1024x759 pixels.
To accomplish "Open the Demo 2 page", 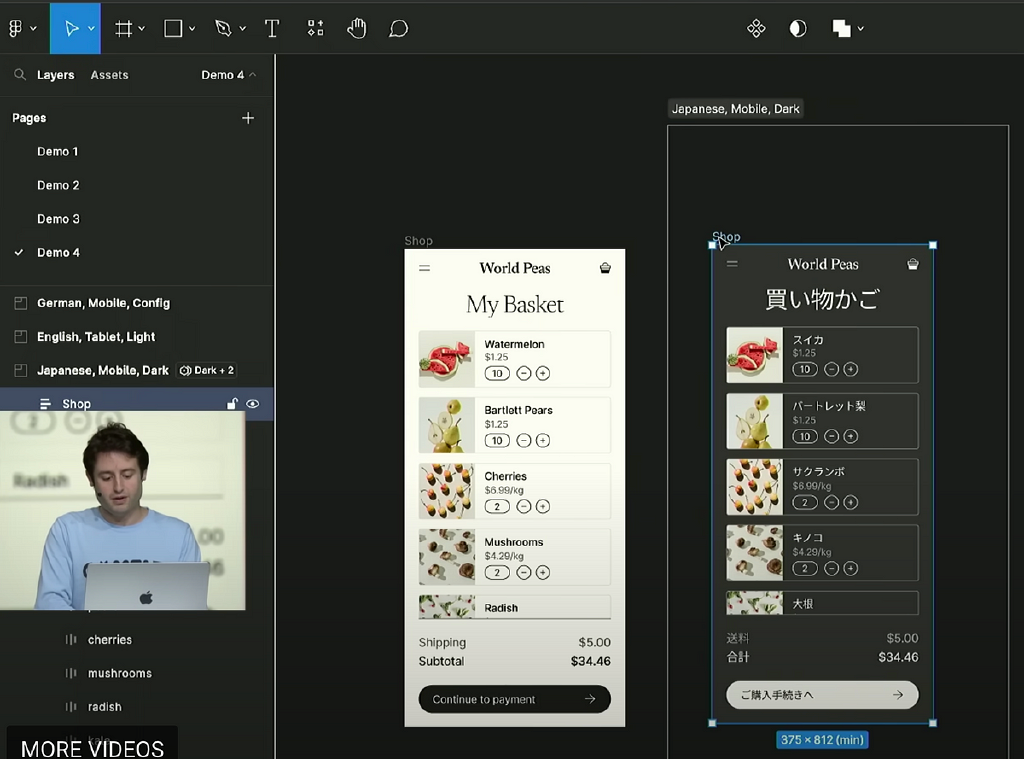I will coord(58,185).
